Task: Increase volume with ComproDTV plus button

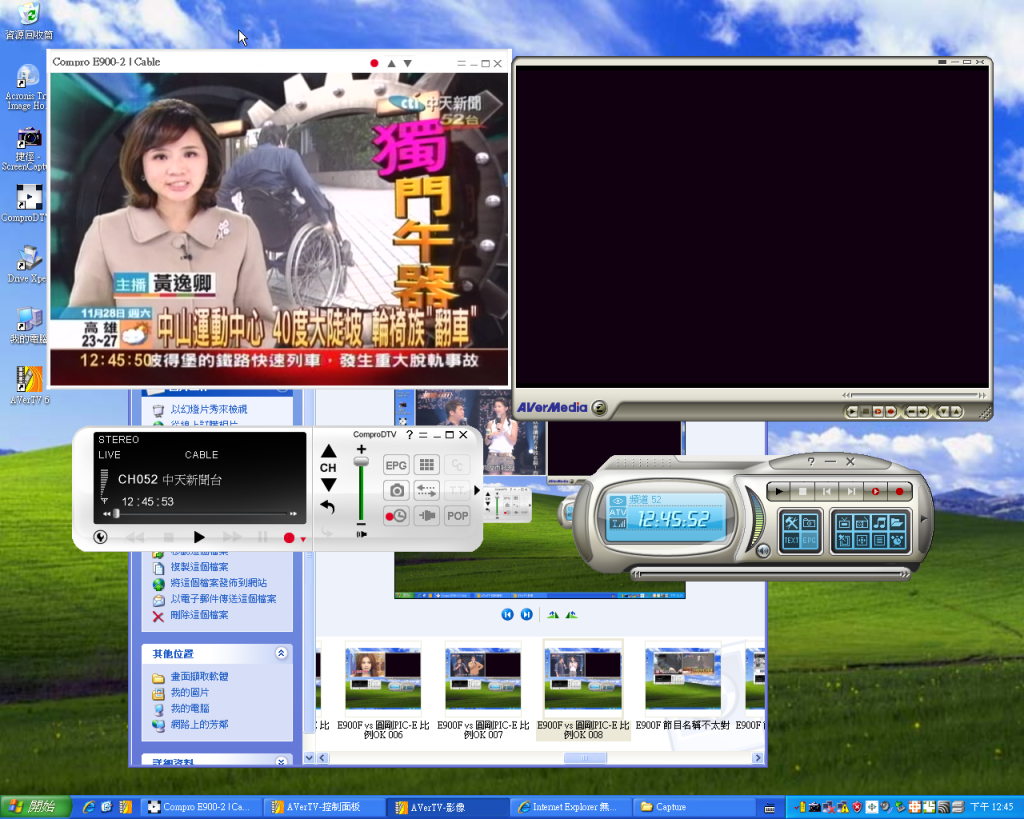Action: (361, 449)
